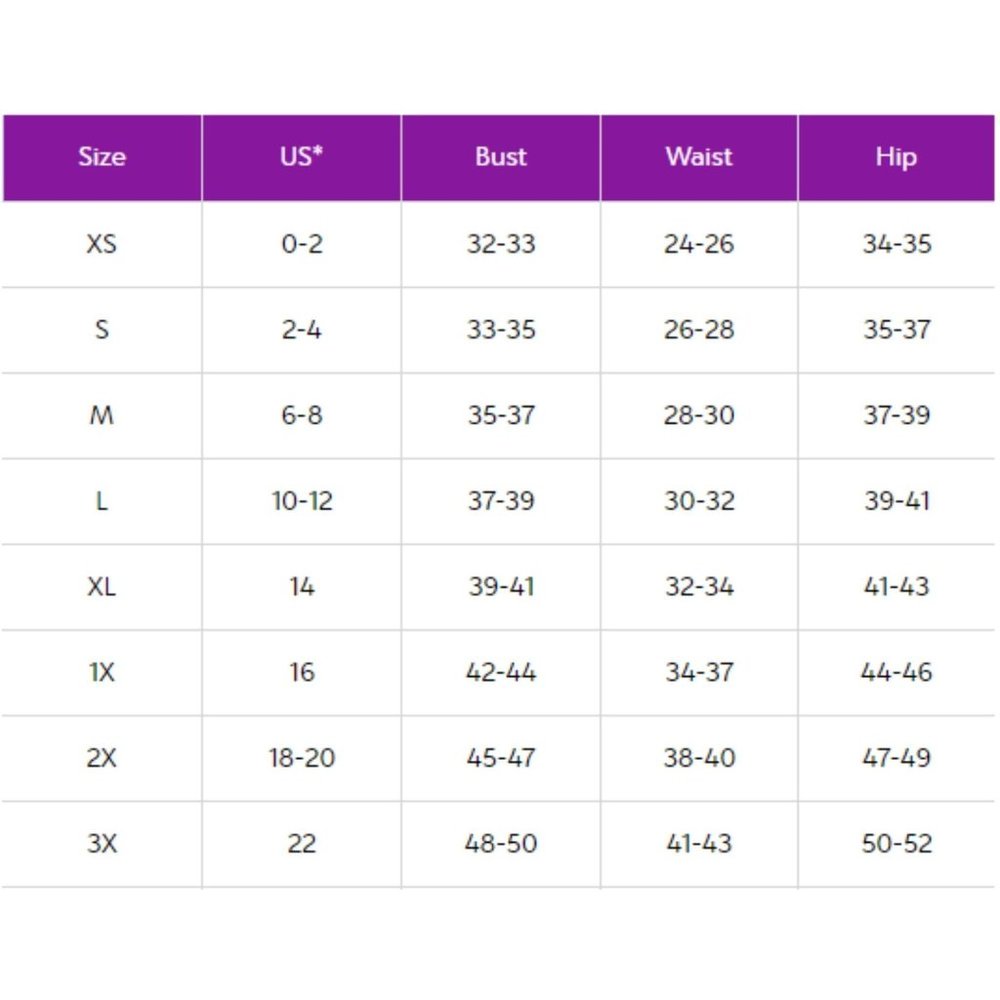Select the 3X size row label
The width and height of the screenshot is (1000, 1000).
click(102, 843)
